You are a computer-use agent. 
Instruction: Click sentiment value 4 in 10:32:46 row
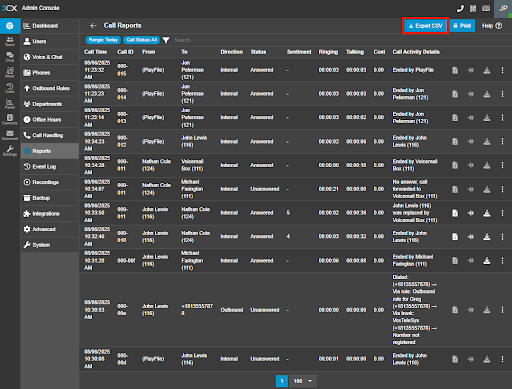click(288, 236)
